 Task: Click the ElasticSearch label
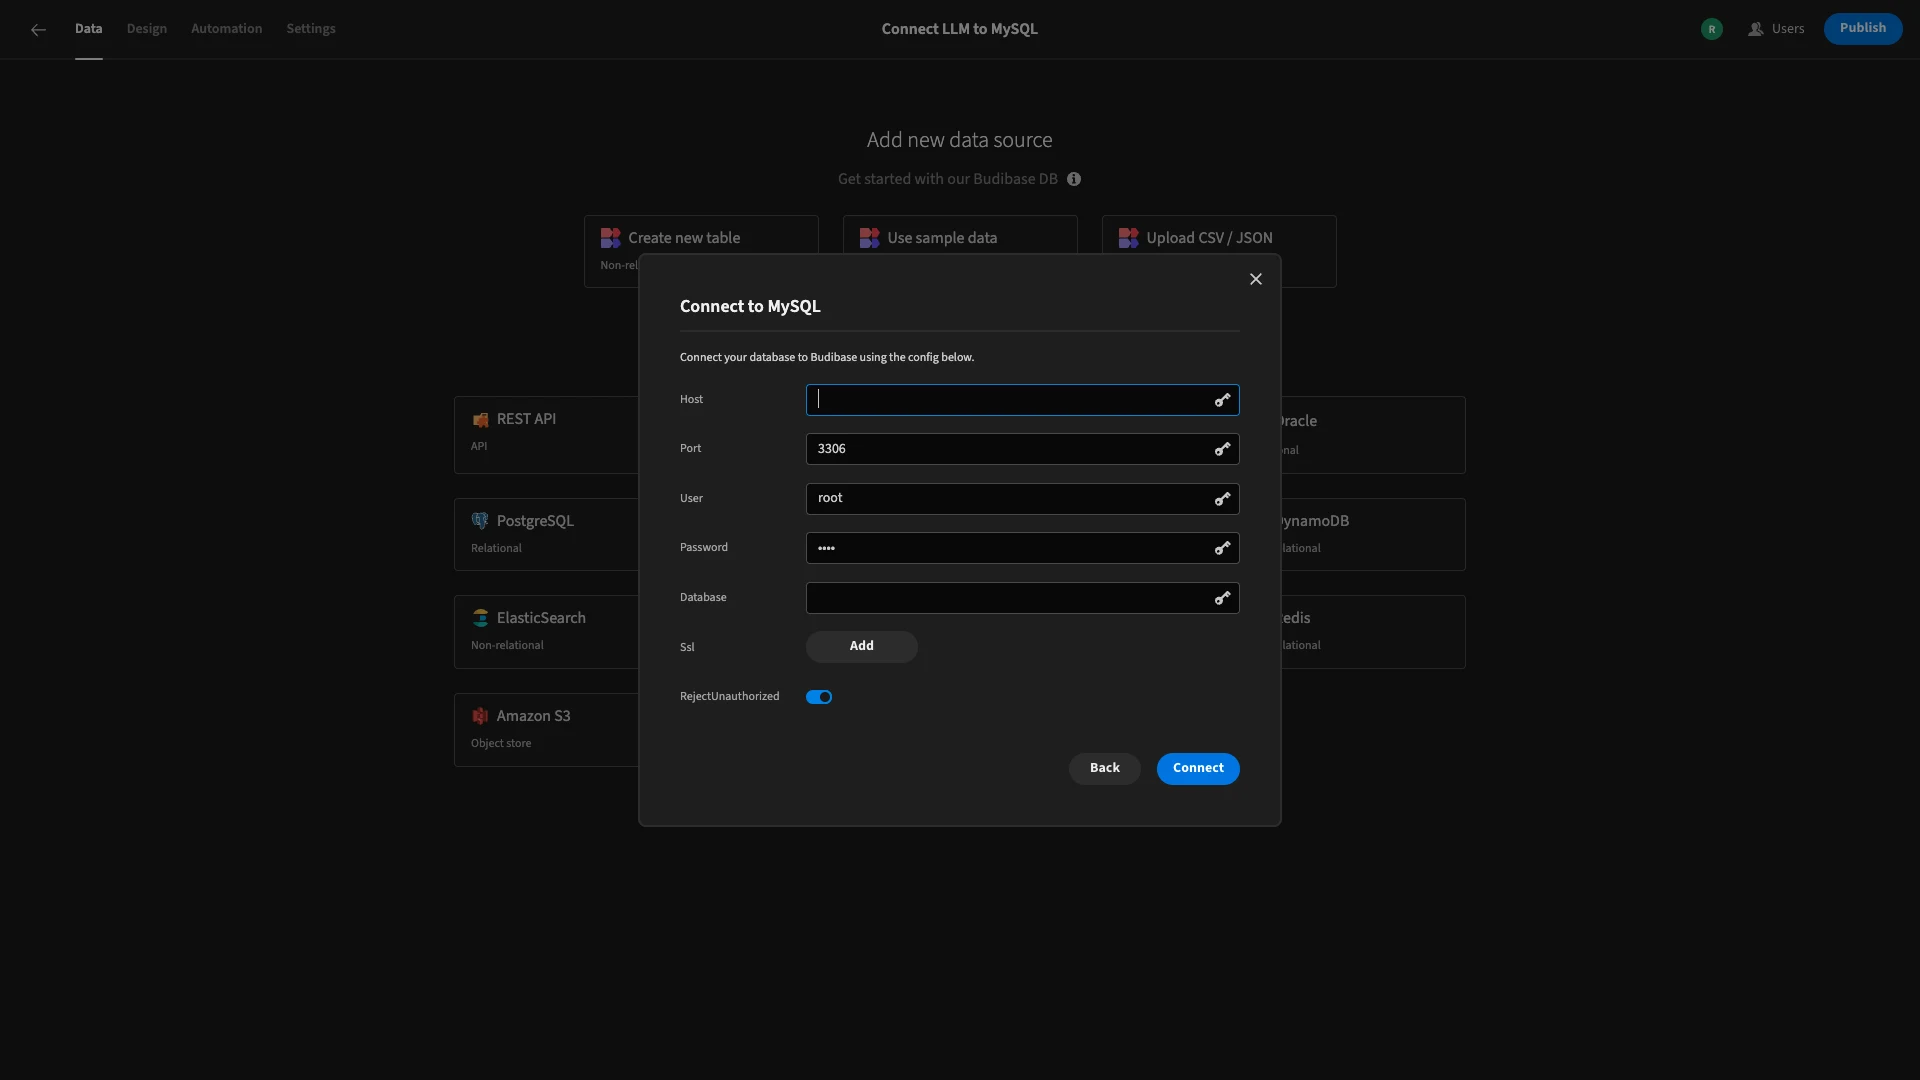tap(541, 618)
